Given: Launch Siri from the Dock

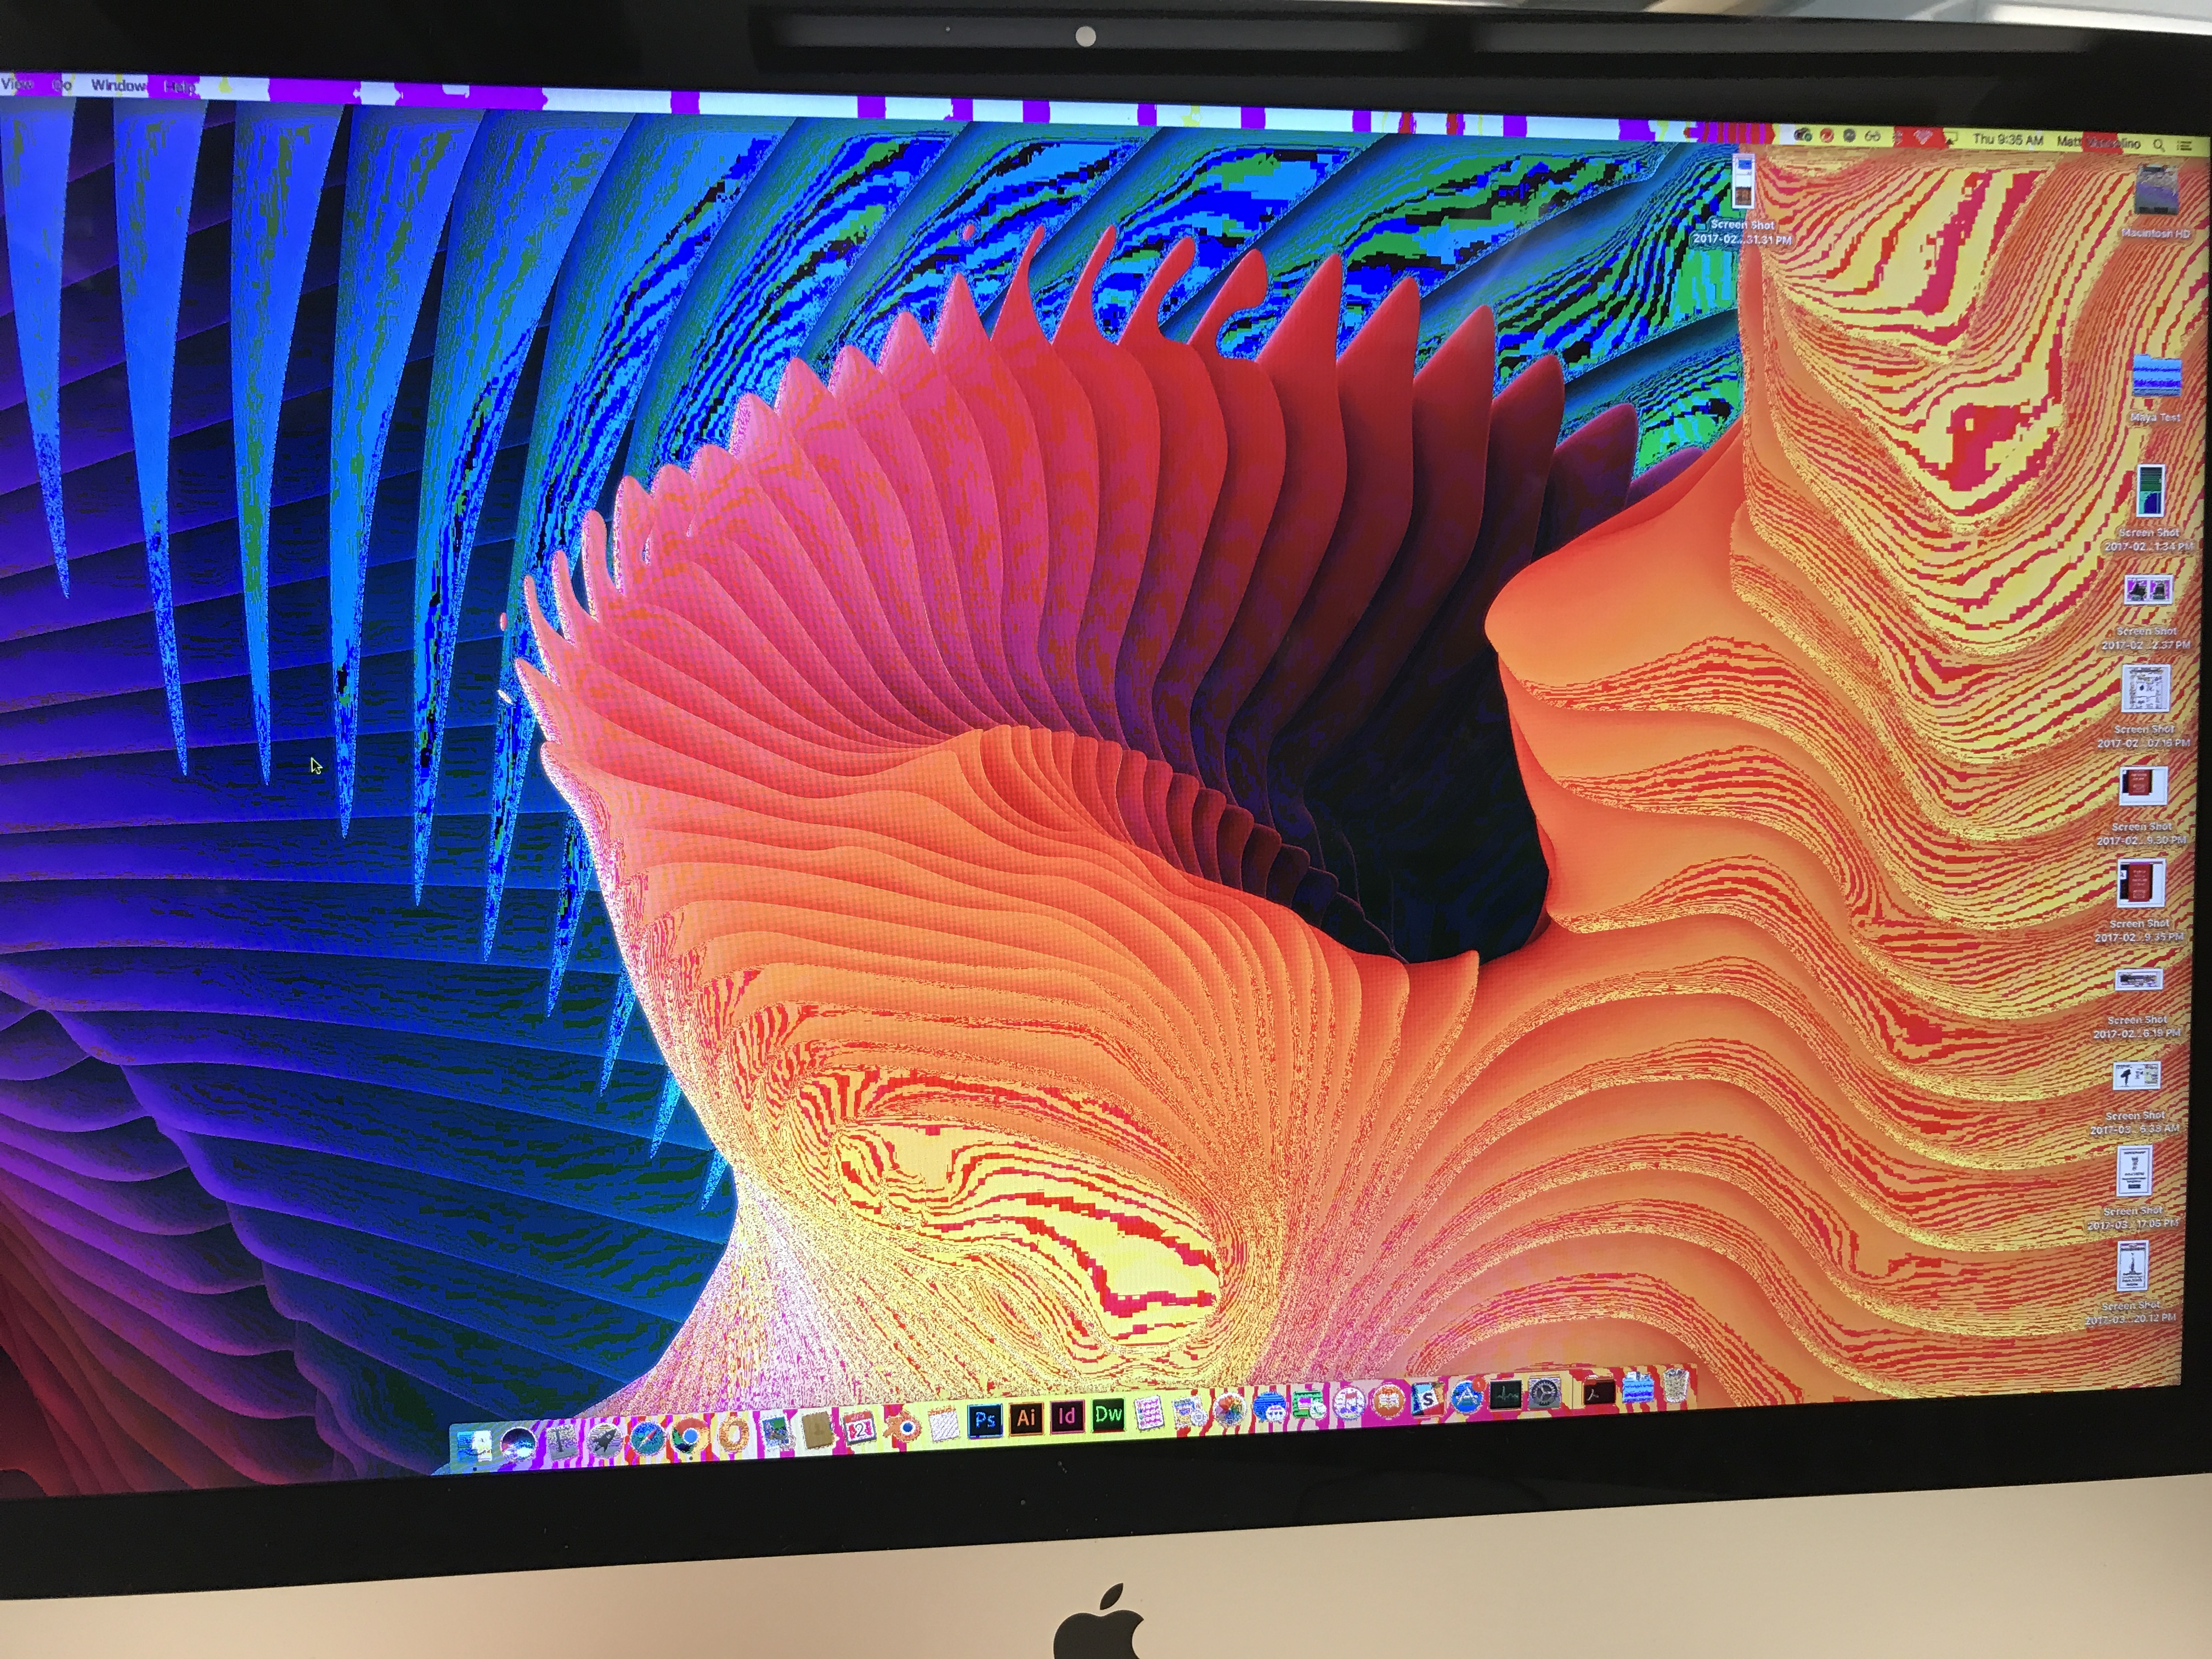Looking at the screenshot, I should click(x=518, y=1445).
